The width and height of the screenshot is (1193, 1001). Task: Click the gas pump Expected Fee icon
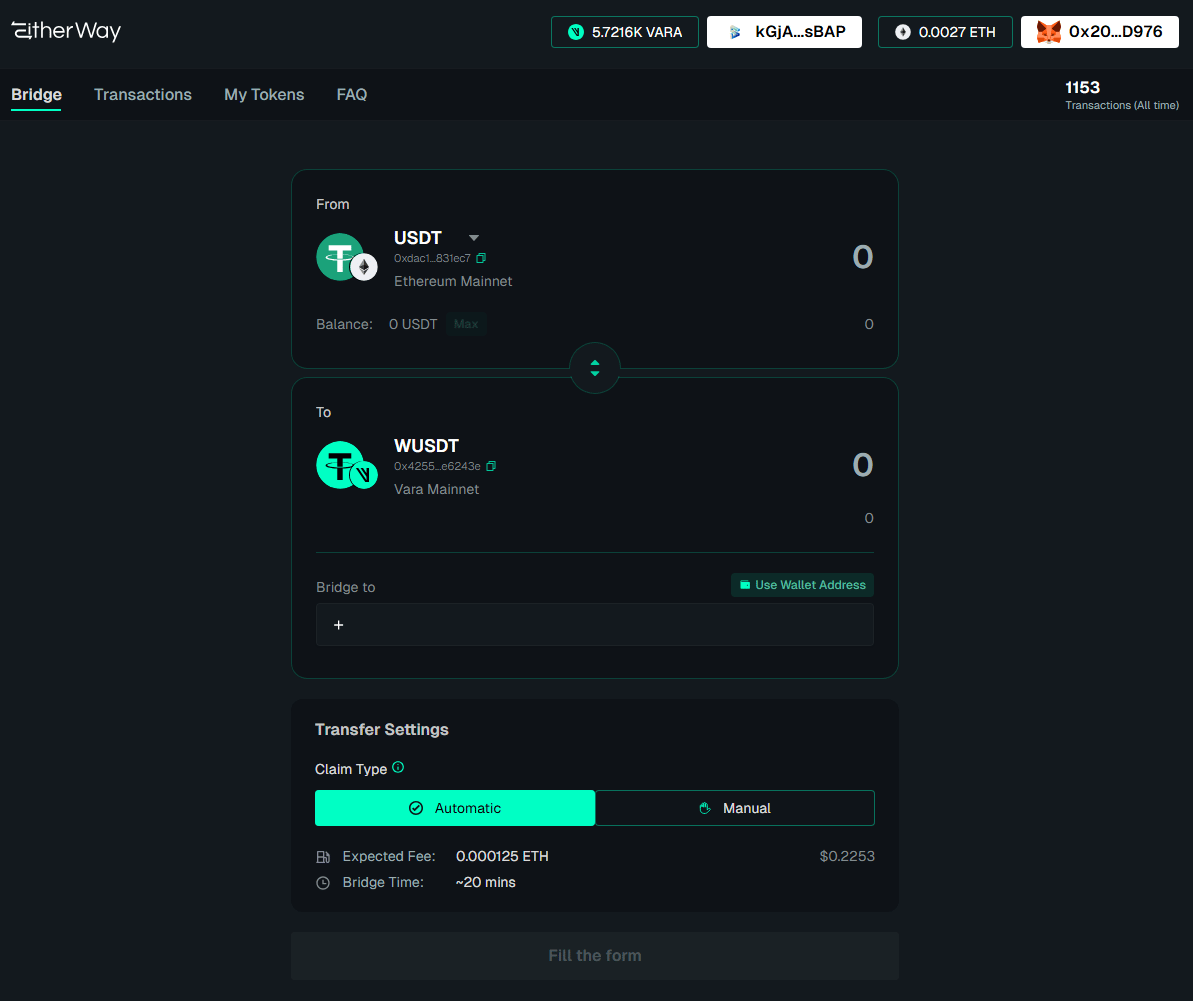tap(323, 857)
